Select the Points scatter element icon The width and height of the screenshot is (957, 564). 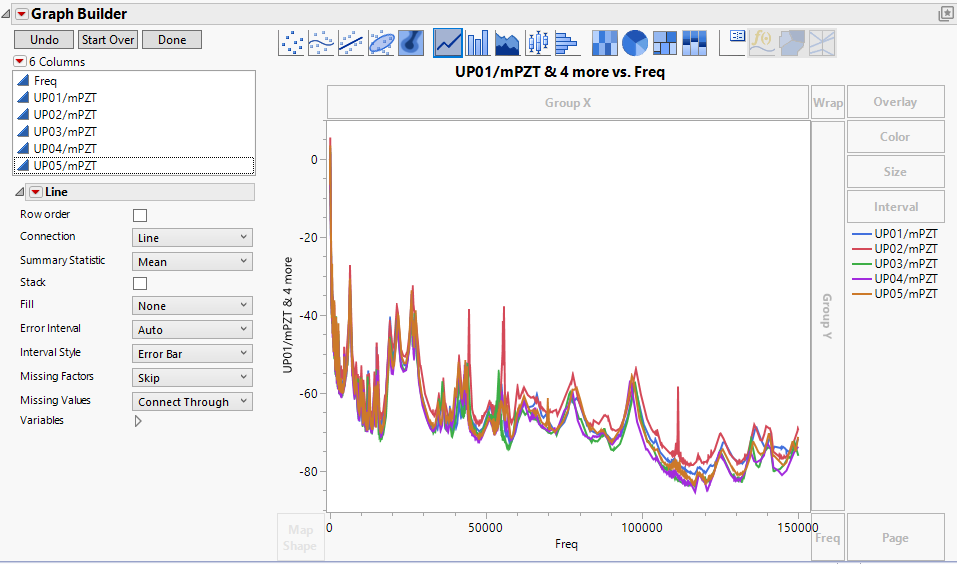(291, 43)
